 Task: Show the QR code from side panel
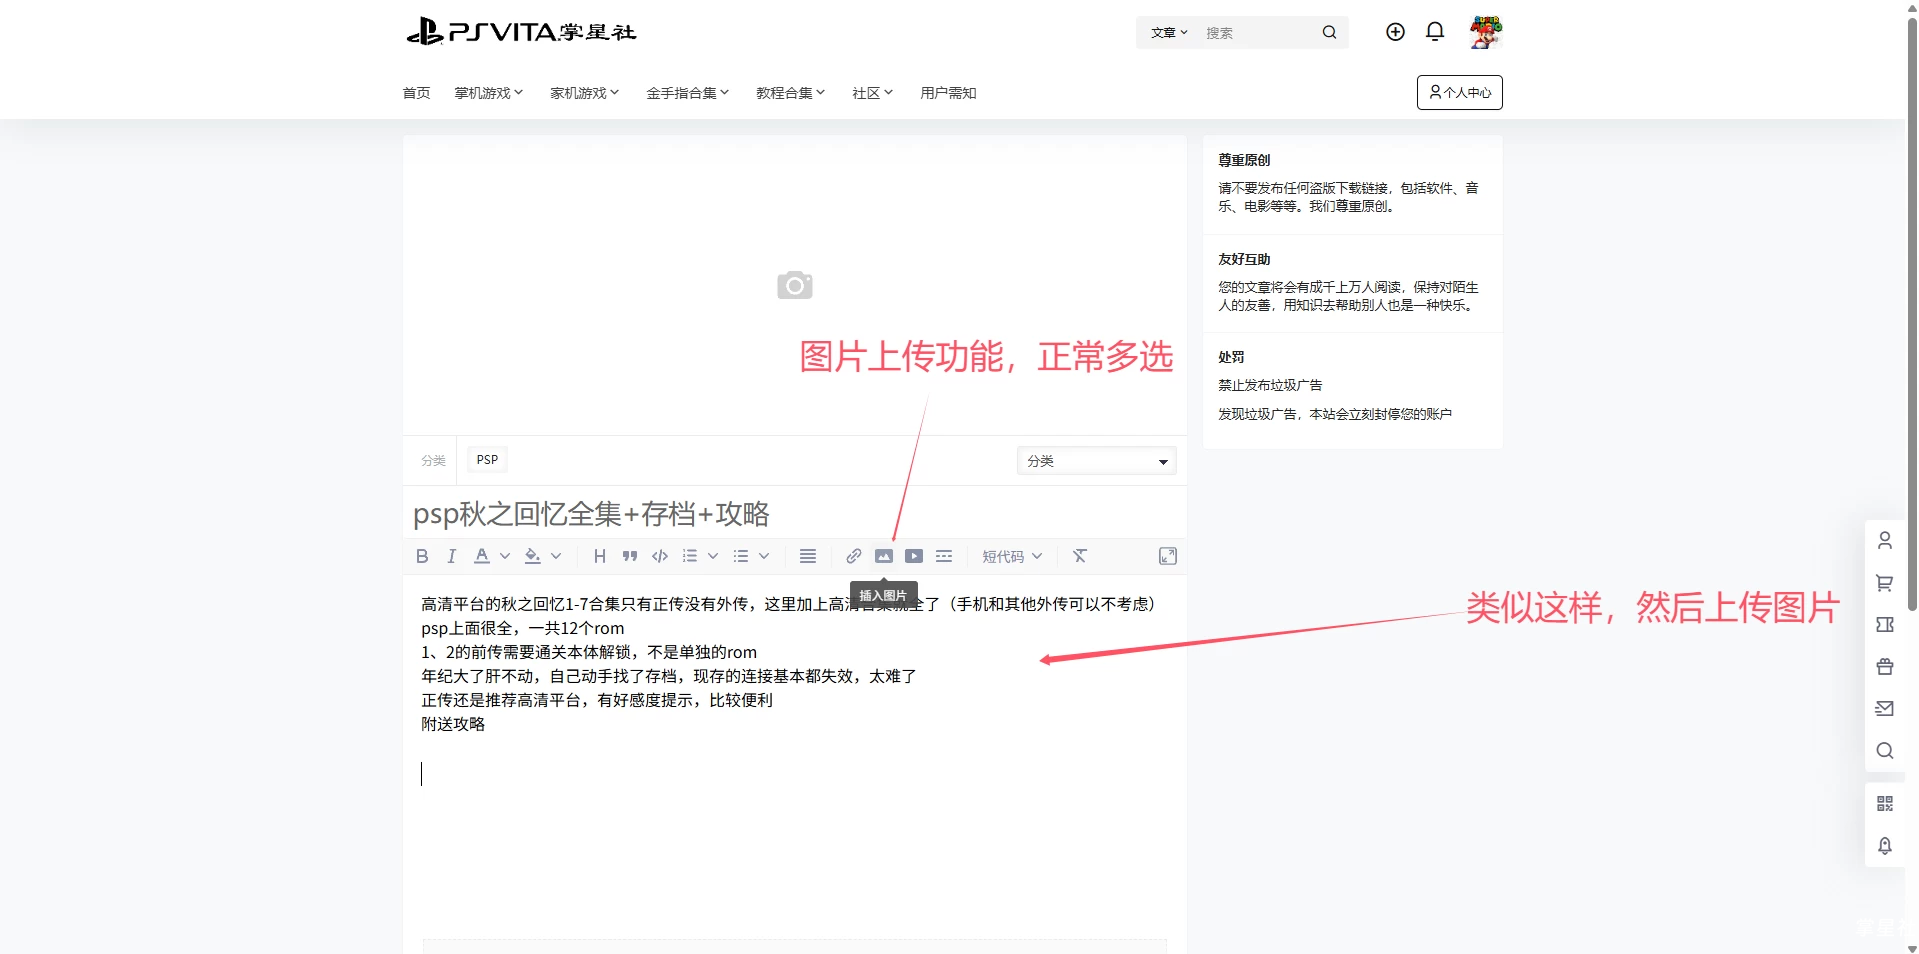click(1885, 804)
